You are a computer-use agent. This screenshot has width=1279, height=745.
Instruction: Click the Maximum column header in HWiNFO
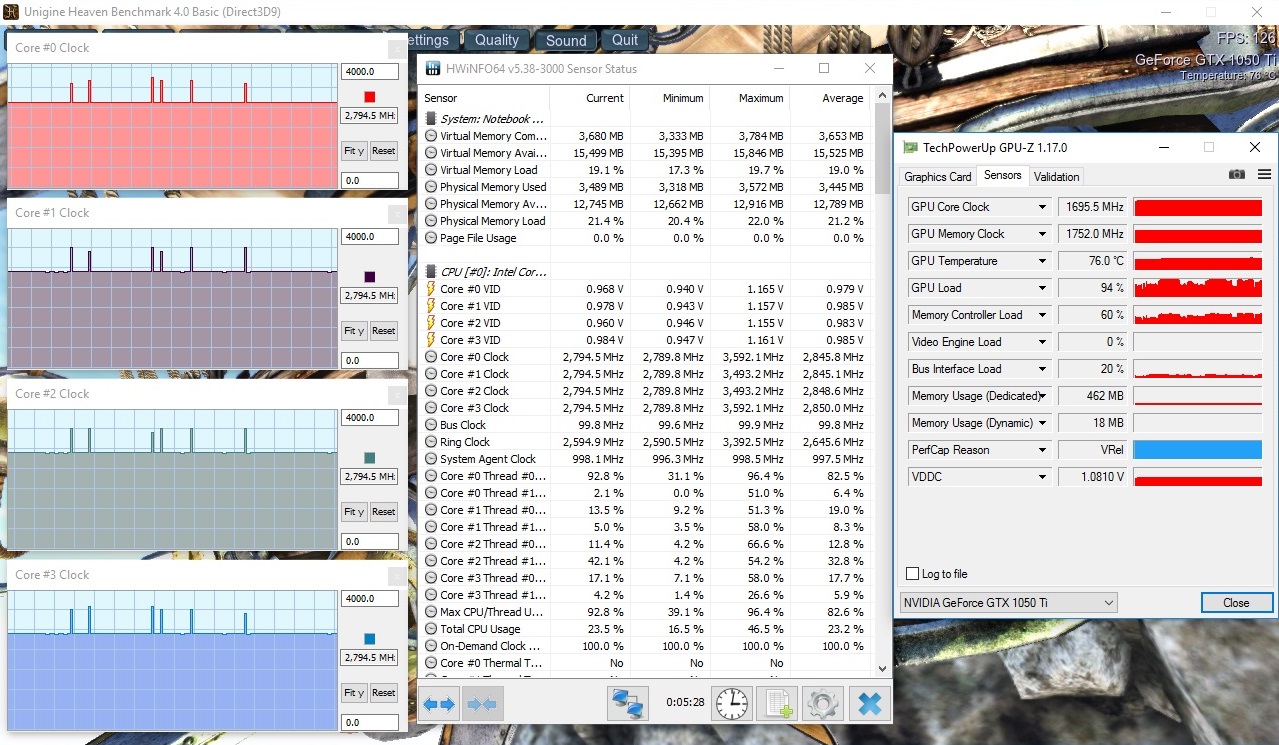(x=749, y=98)
